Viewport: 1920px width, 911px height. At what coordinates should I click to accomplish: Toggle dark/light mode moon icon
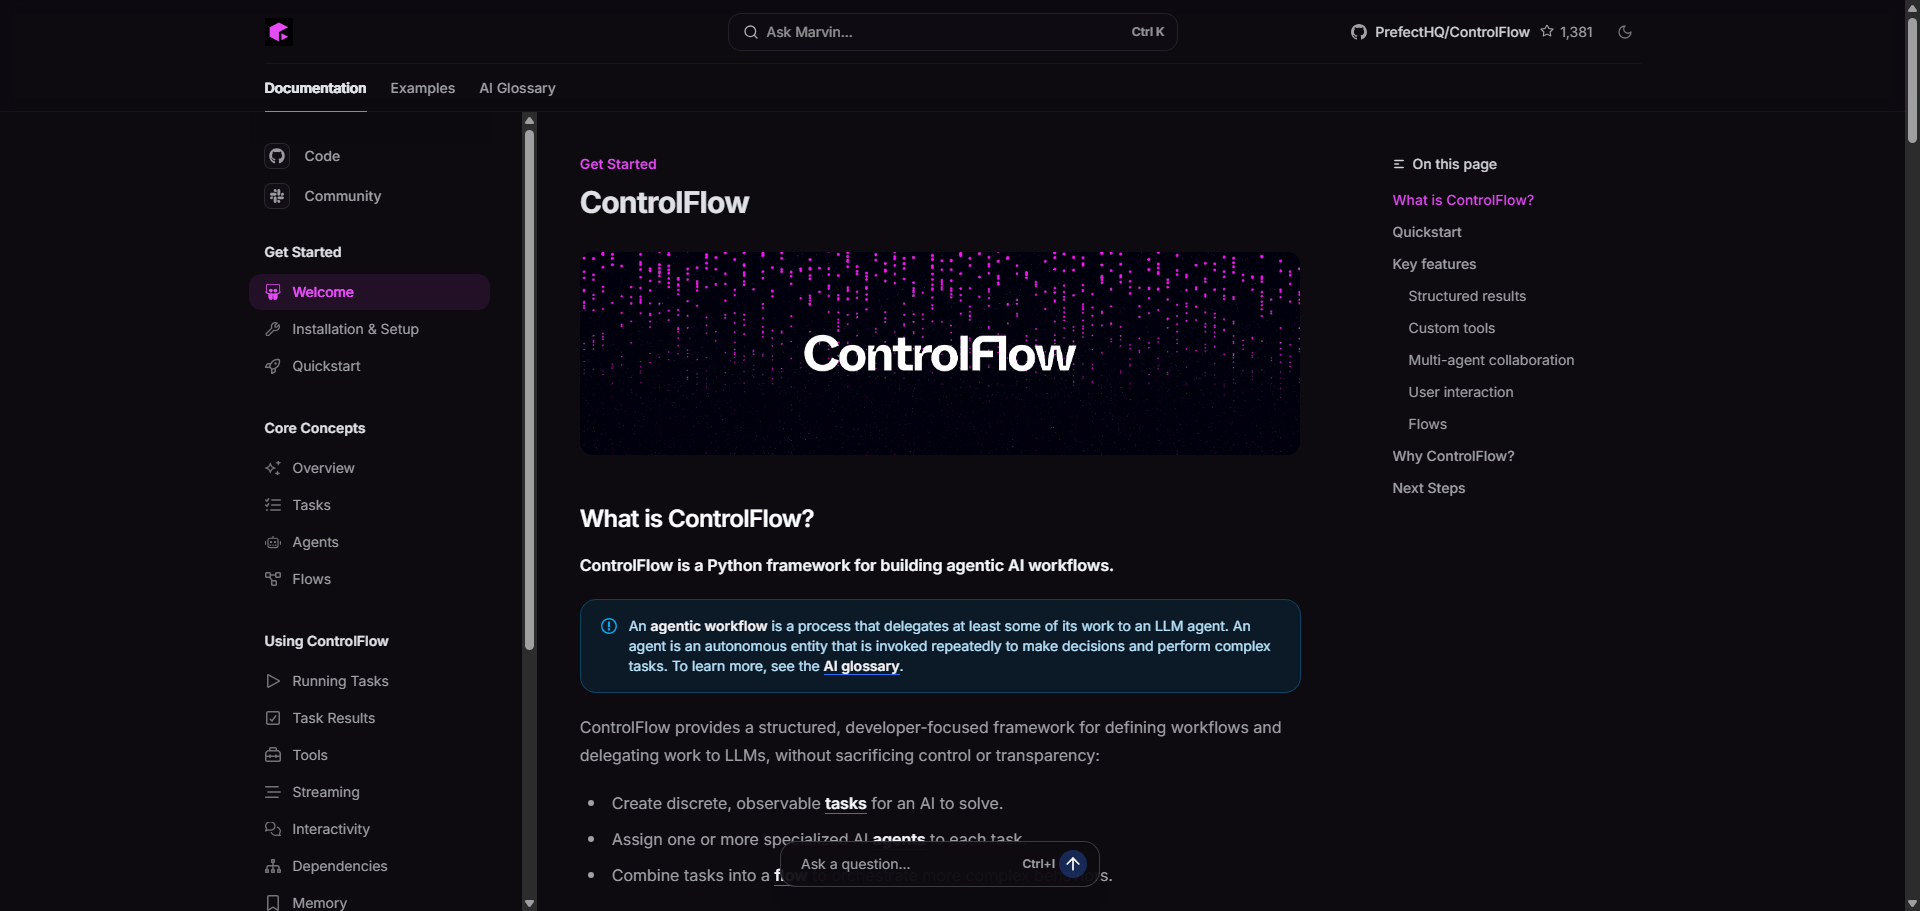click(x=1625, y=32)
